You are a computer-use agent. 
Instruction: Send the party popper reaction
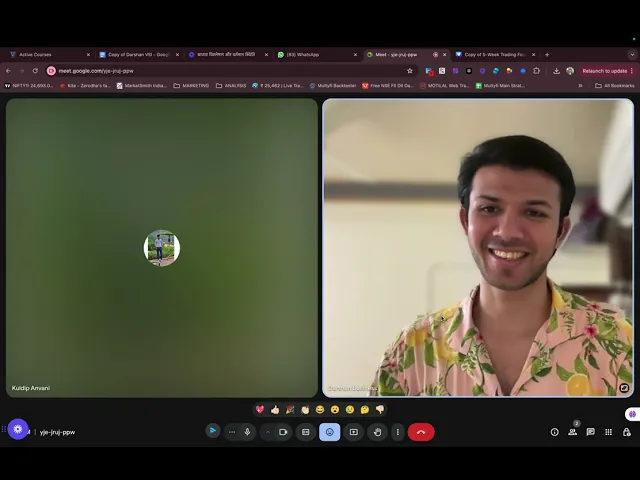point(290,409)
